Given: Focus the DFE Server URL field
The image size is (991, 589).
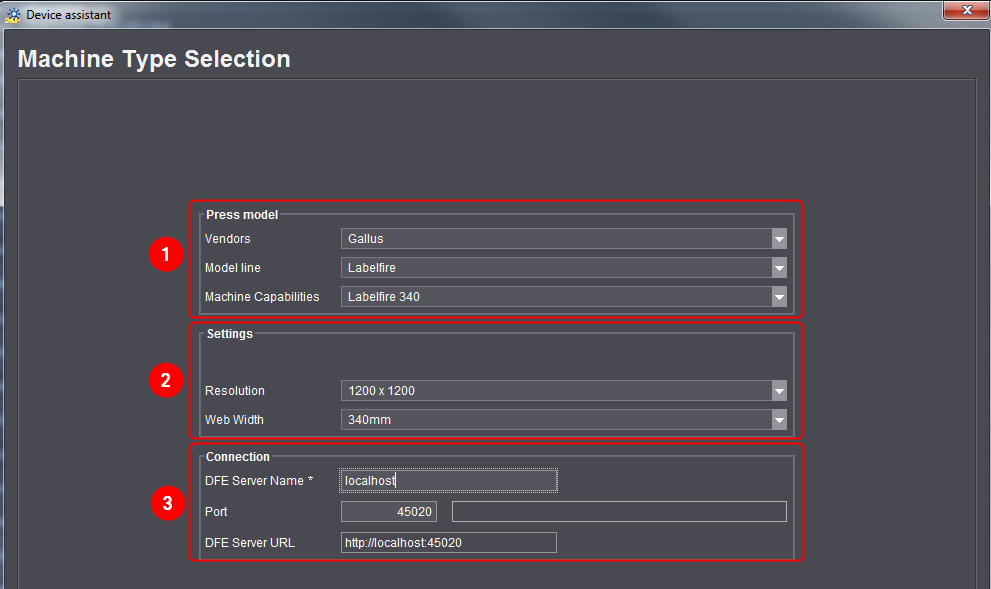Looking at the screenshot, I should tap(448, 542).
